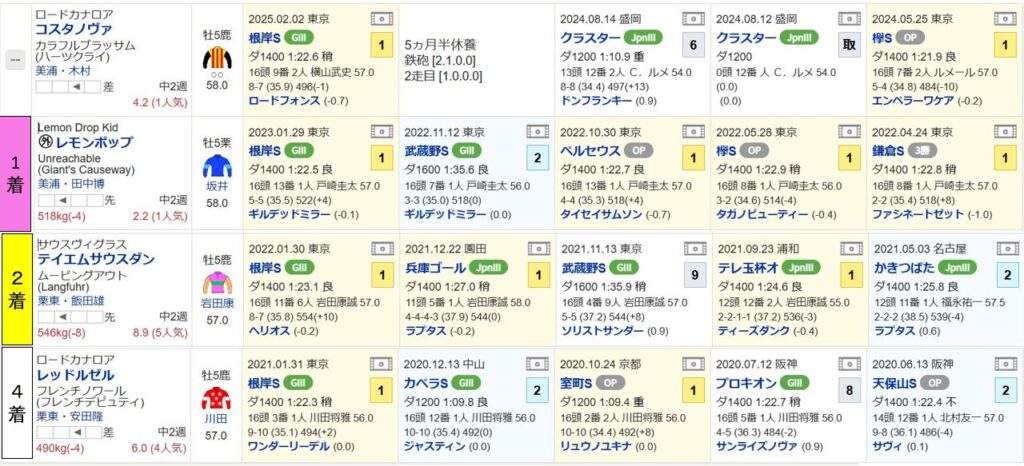Viewport: 1024px width, 466px height.
Task: Open video icon for 2022.11.12 東京 武蔵野S
Action: click(537, 132)
